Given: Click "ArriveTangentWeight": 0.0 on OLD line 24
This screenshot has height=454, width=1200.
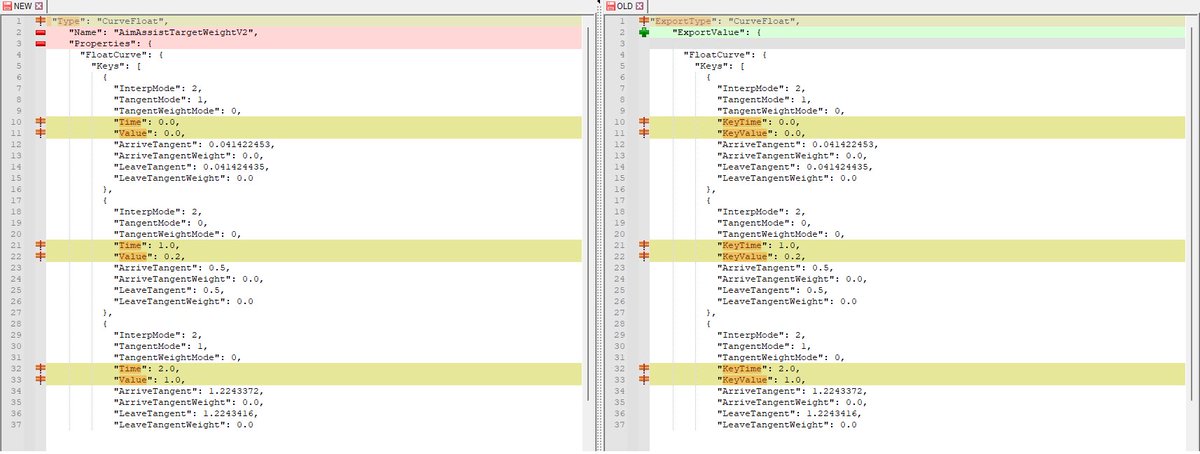Looking at the screenshot, I should (x=792, y=279).
